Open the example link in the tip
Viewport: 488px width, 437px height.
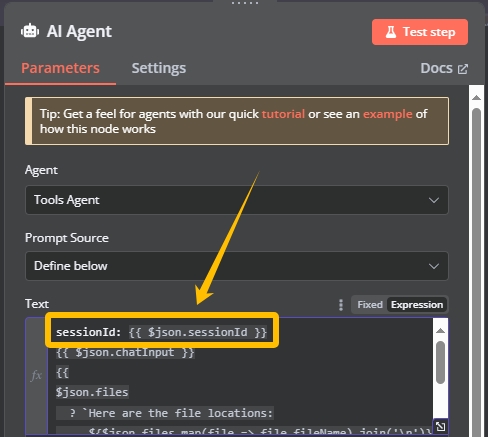point(387,114)
